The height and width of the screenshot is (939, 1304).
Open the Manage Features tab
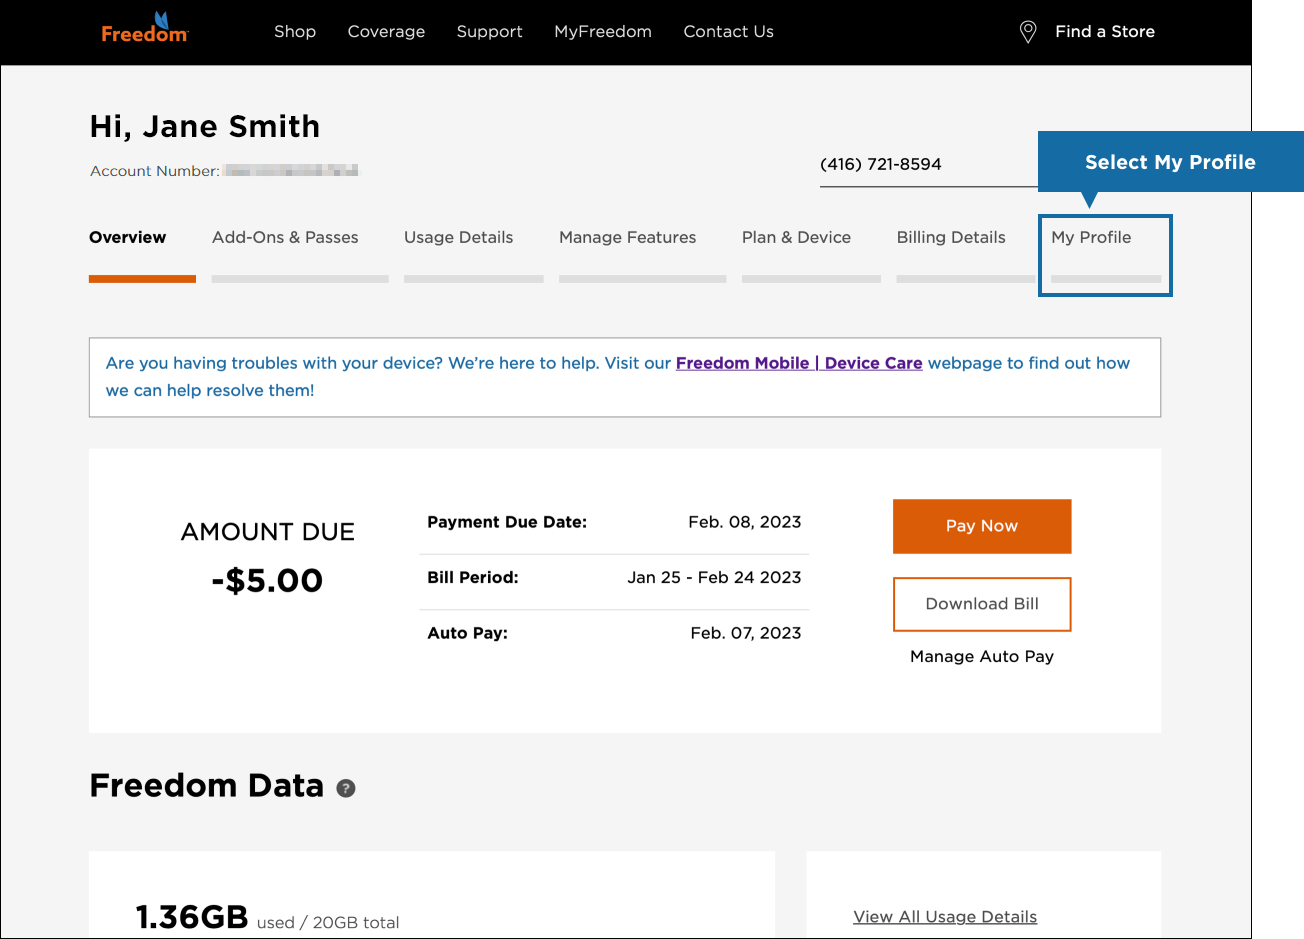point(627,237)
